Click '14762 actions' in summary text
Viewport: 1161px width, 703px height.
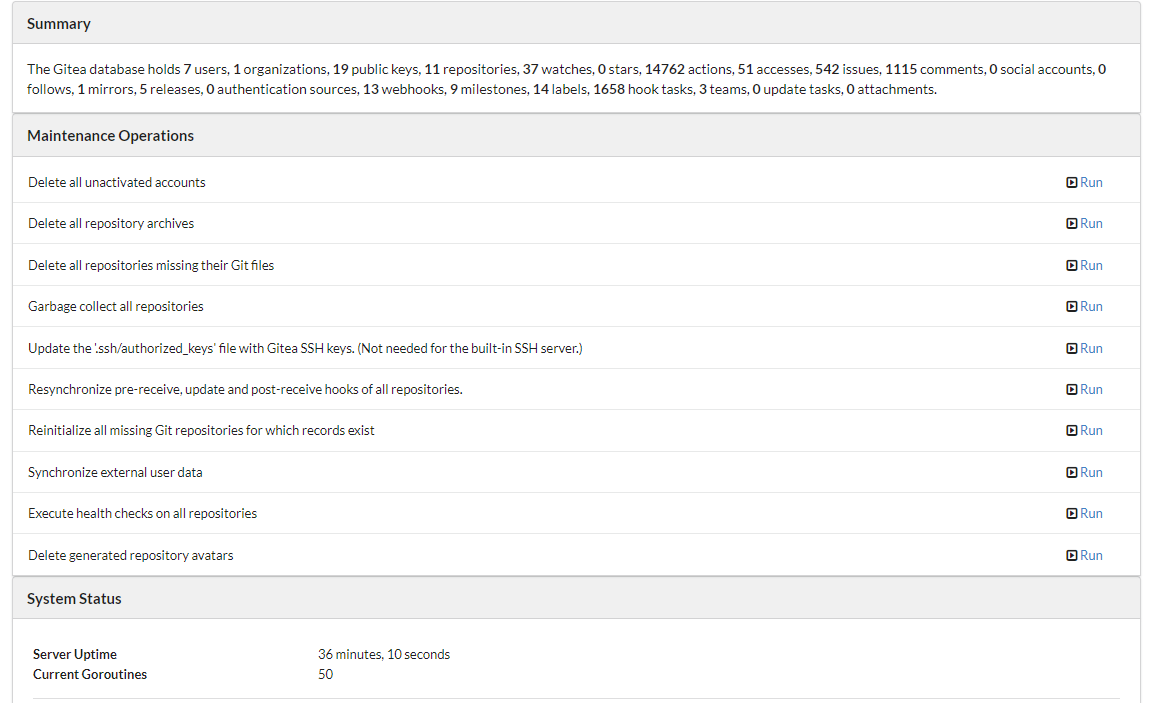point(688,69)
